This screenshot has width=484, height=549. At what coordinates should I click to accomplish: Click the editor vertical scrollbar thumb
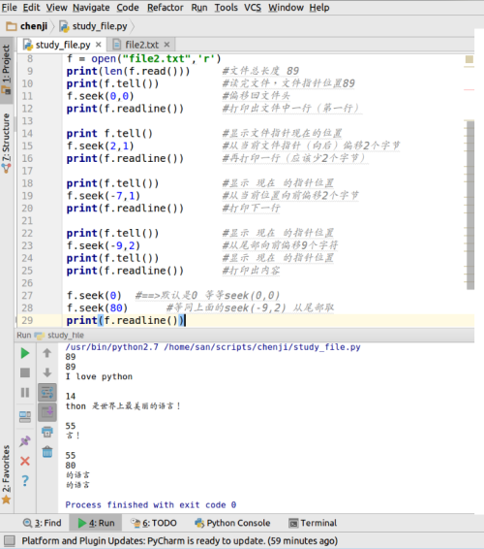point(470,205)
